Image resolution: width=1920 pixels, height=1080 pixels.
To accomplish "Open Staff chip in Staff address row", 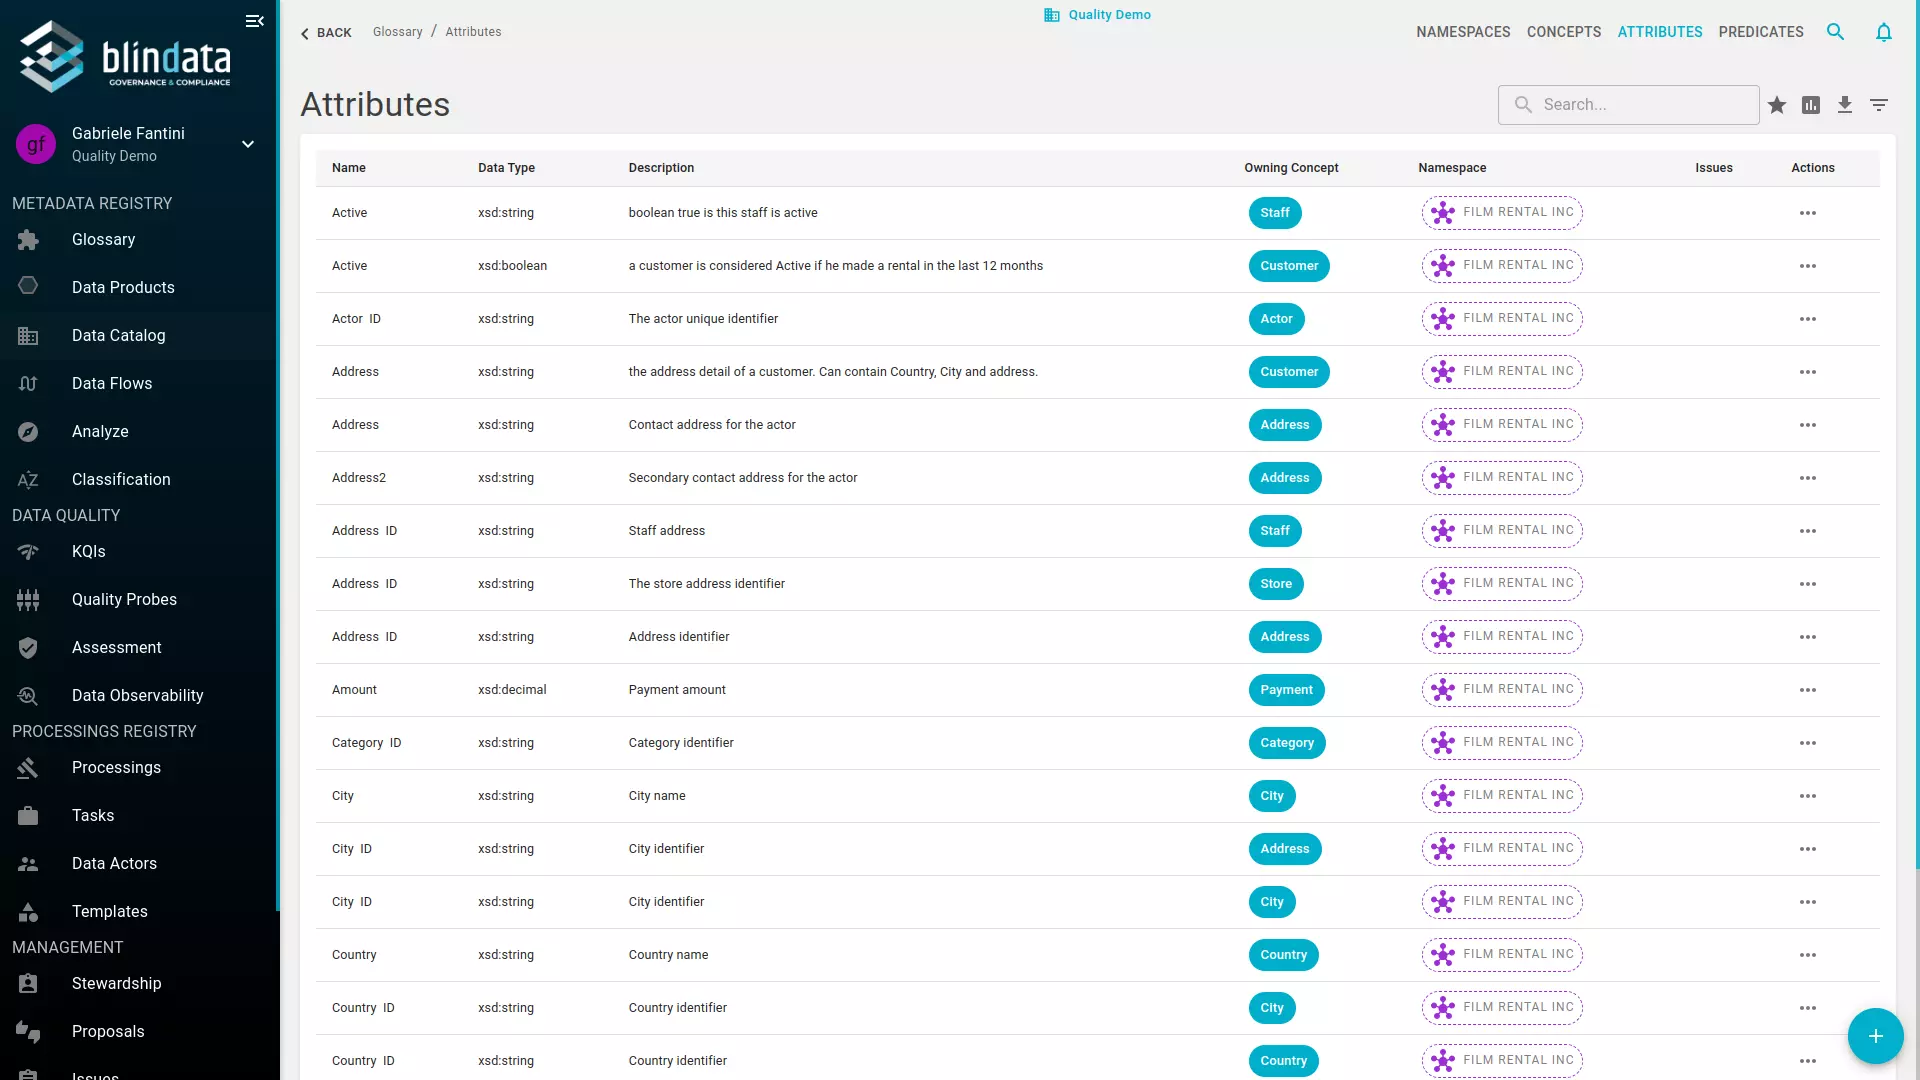I will click(x=1275, y=531).
